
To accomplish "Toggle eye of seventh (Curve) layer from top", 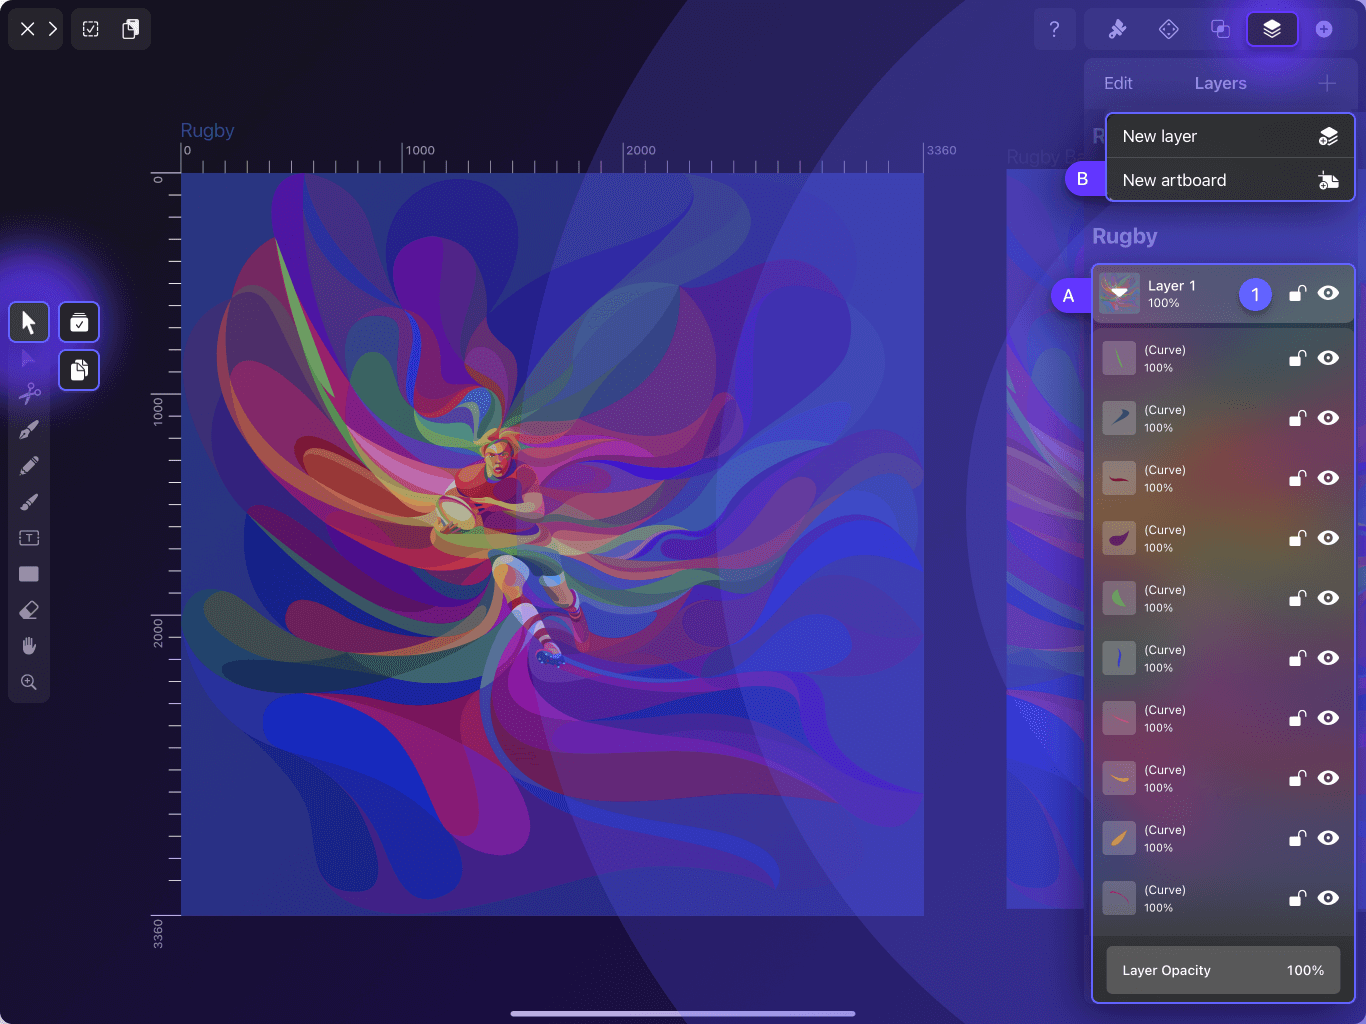I will coord(1328,718).
